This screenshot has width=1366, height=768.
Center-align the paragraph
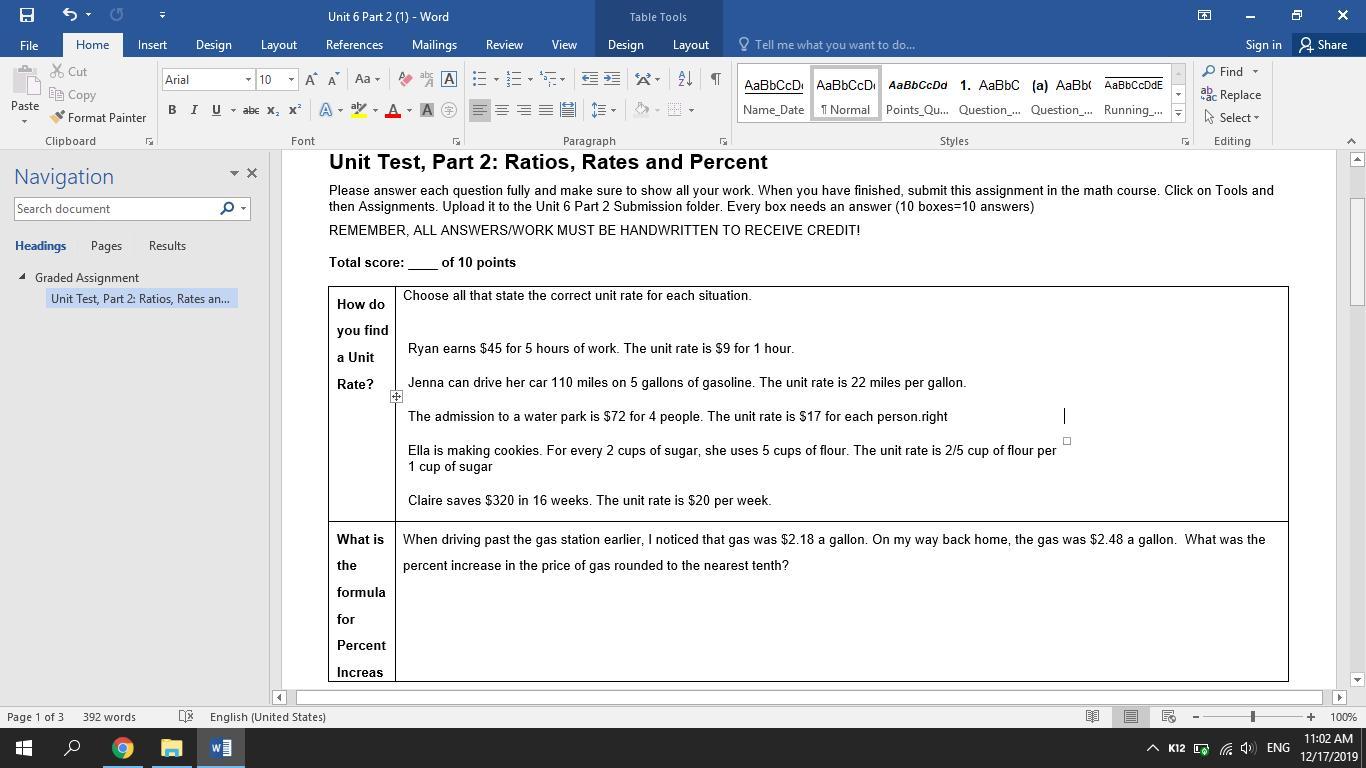502,110
